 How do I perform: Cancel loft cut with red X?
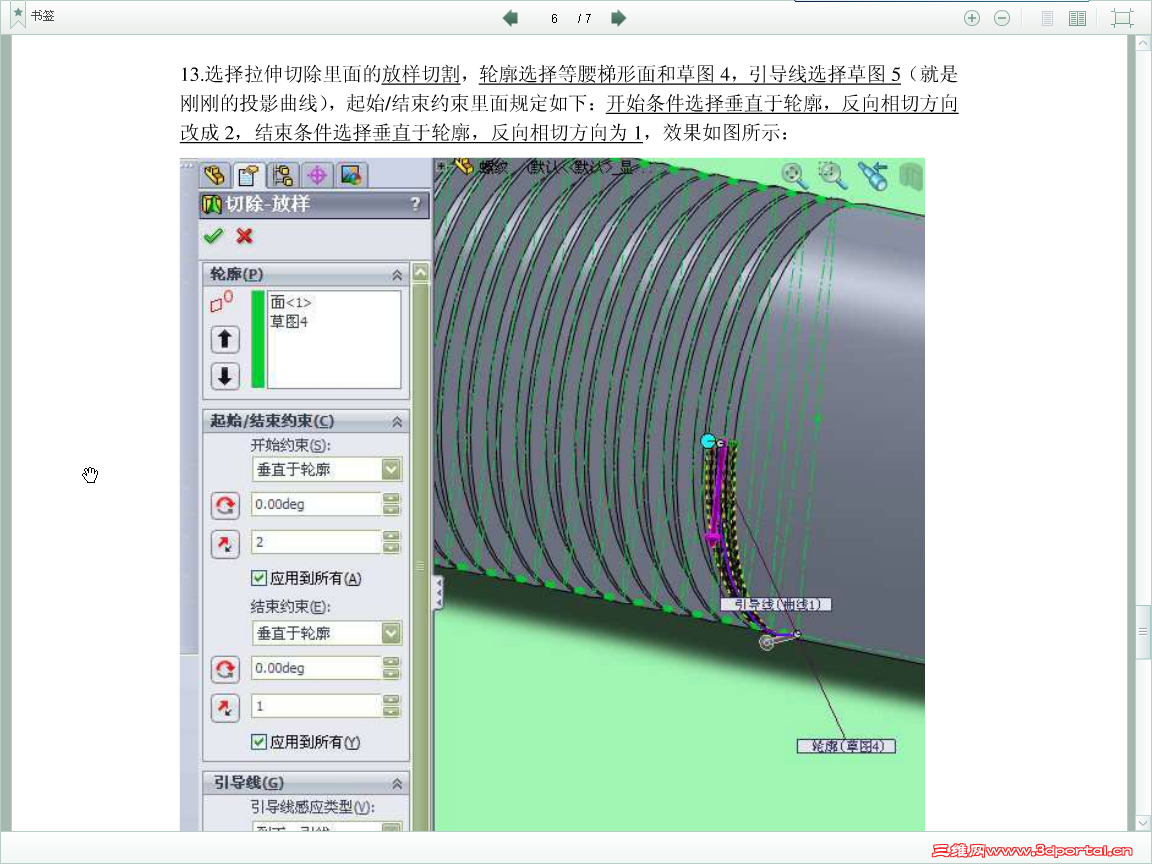(x=245, y=236)
